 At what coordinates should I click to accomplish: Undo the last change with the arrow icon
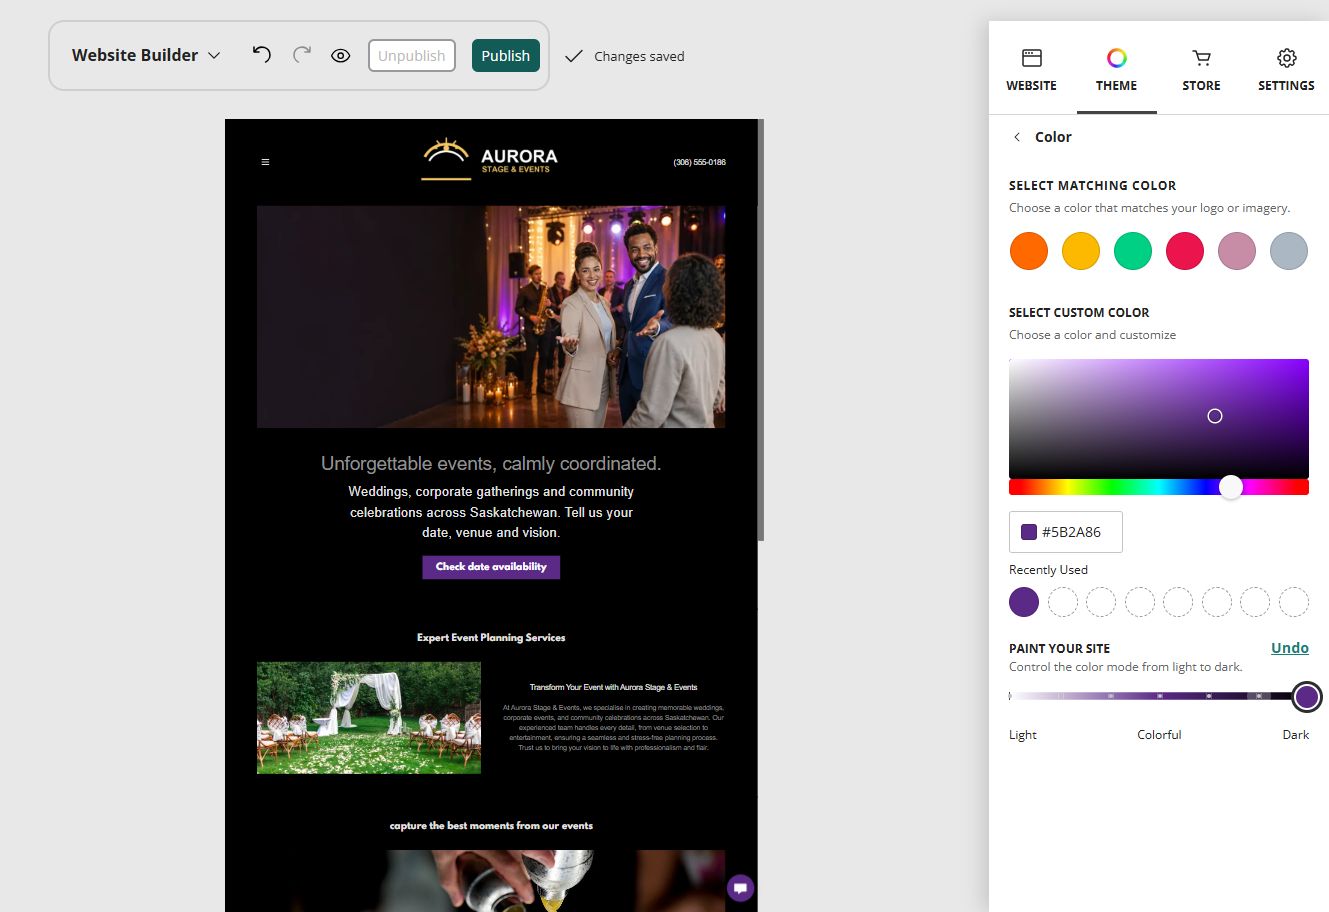(261, 55)
